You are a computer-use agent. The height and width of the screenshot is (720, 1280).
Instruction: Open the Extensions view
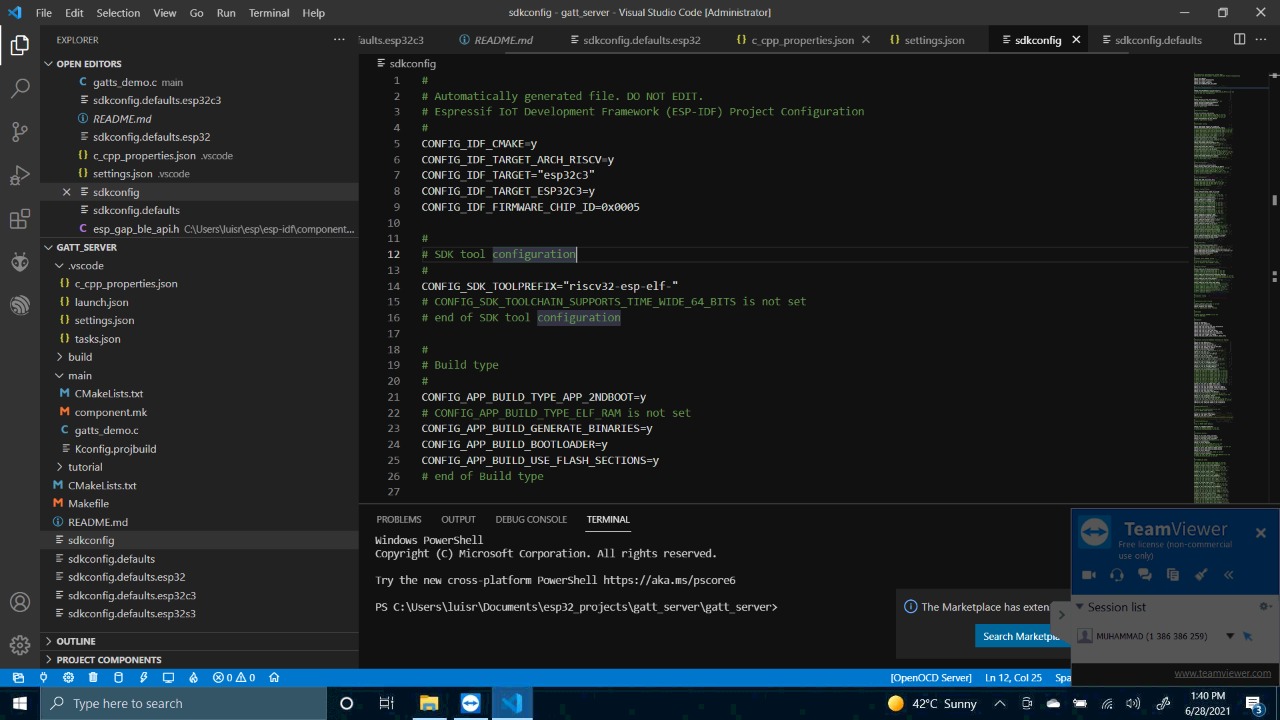coord(20,220)
